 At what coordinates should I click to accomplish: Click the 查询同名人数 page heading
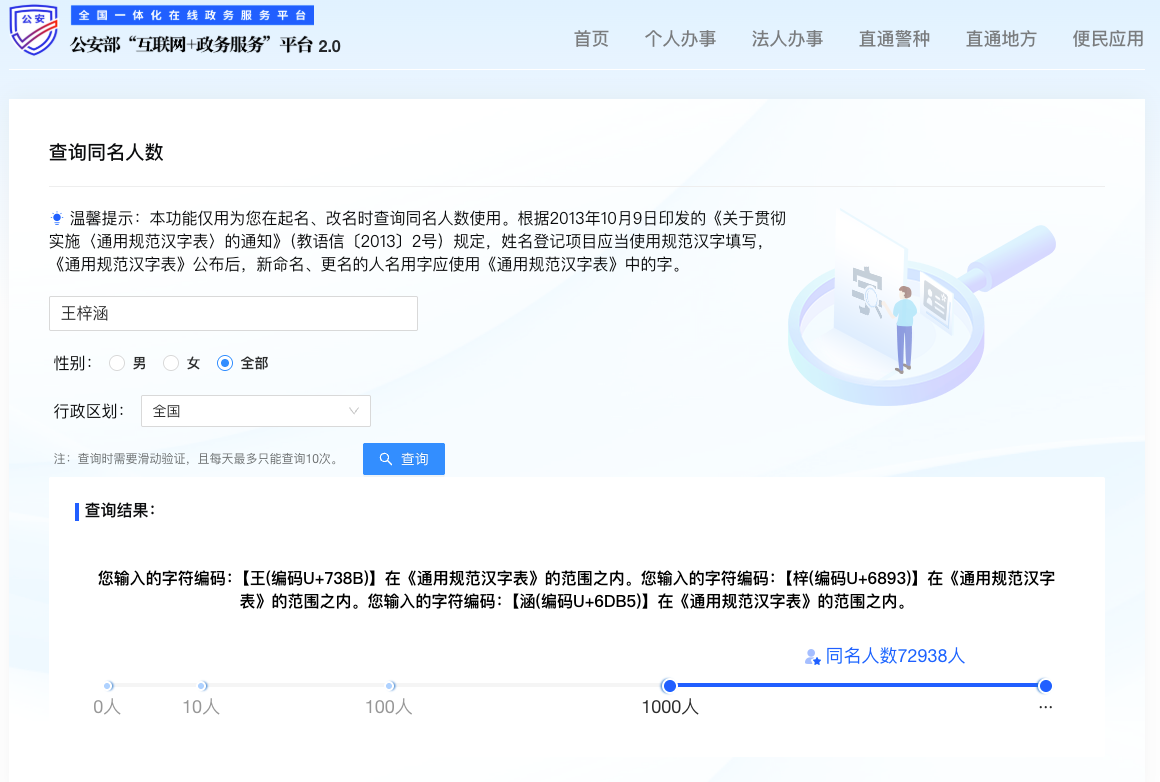click(x=106, y=152)
